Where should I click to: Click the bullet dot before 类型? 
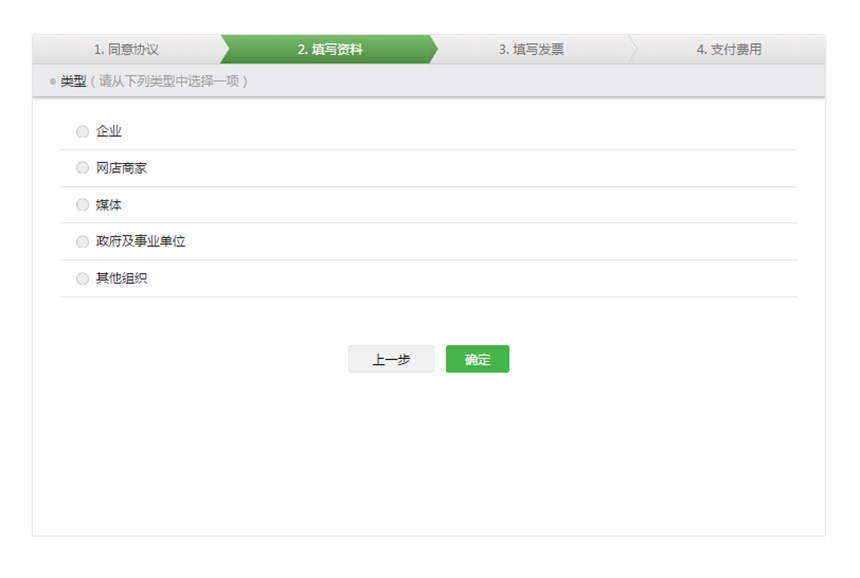52,81
